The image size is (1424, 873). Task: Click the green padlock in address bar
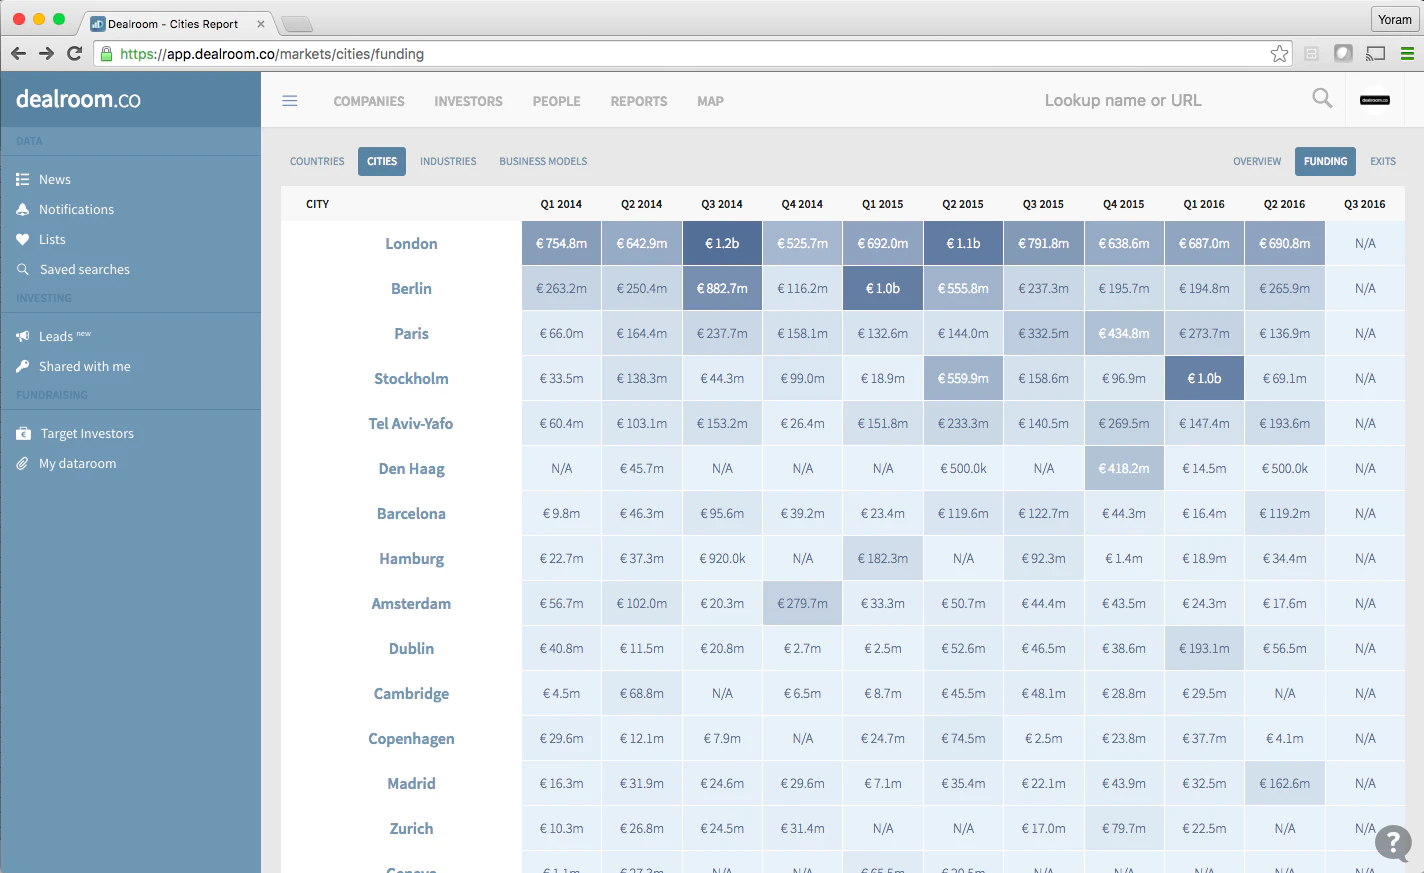click(x=106, y=54)
